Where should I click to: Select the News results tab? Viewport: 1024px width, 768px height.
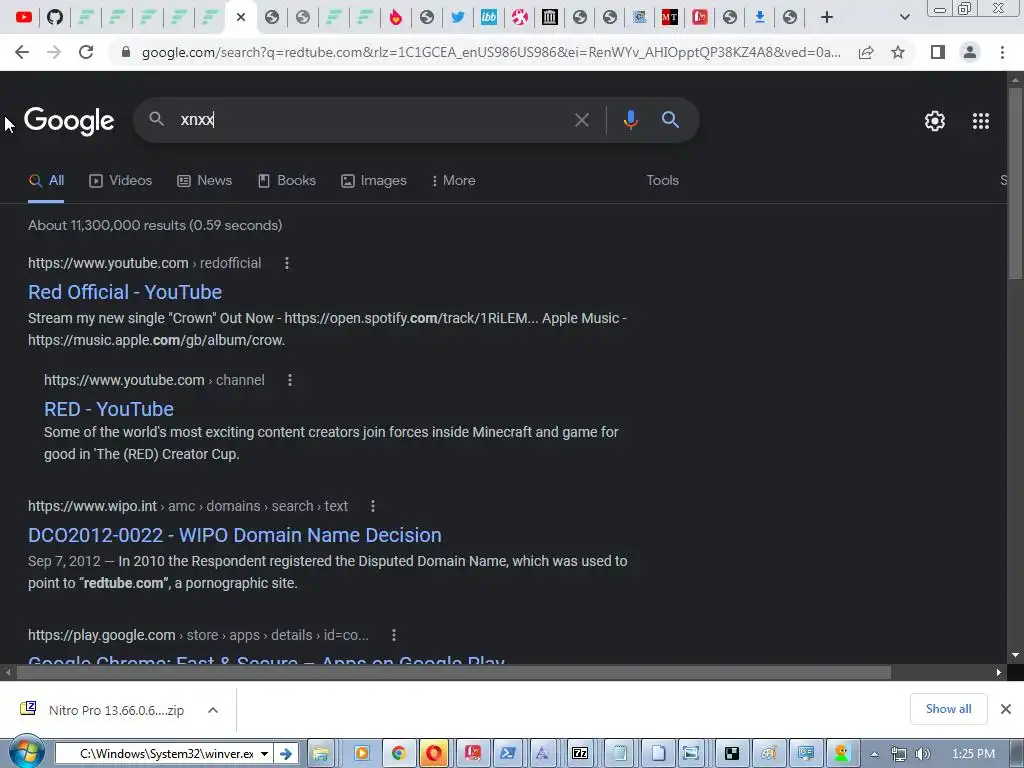204,181
